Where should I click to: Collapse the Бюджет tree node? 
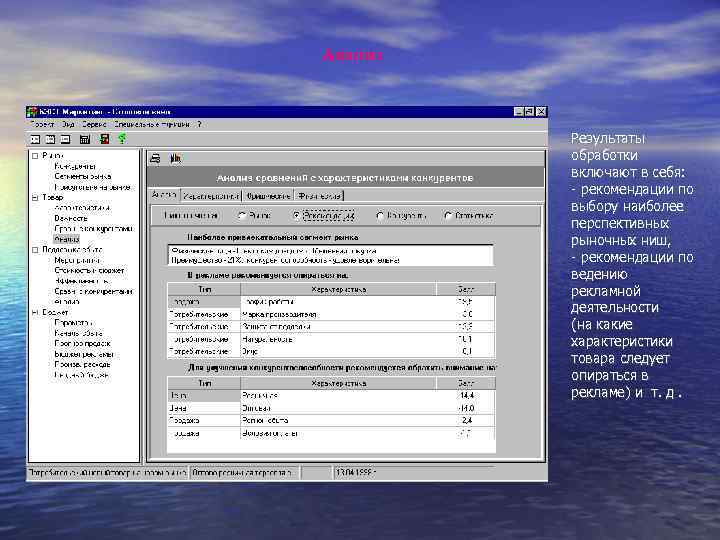[x=35, y=312]
